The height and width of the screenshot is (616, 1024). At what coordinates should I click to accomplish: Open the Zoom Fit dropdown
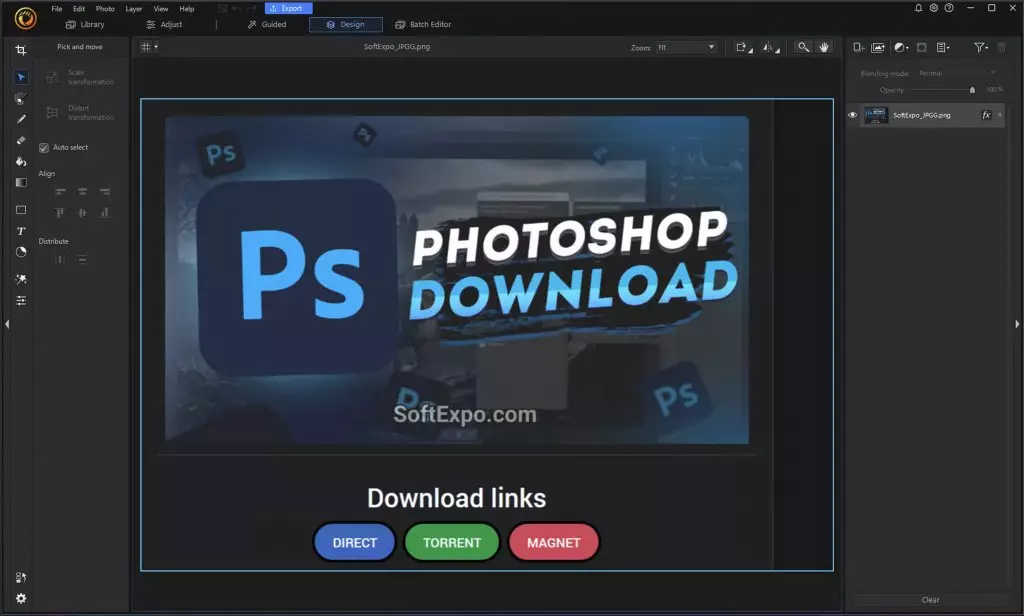[686, 46]
